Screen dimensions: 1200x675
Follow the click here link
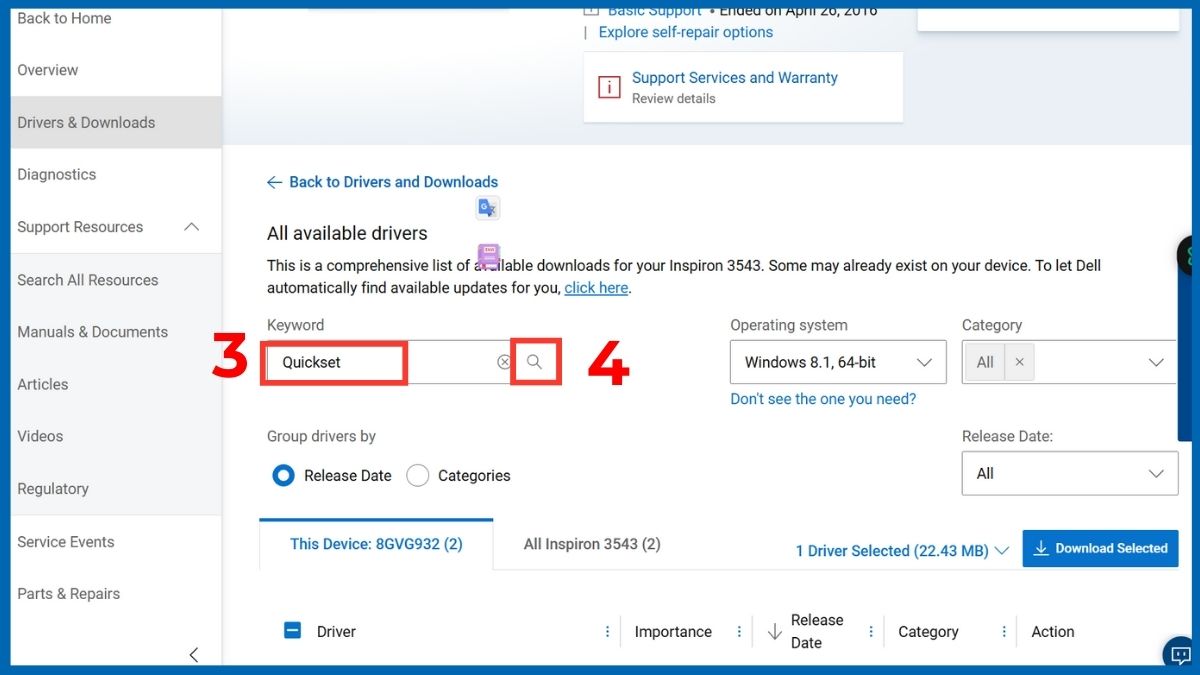pyautogui.click(x=596, y=288)
